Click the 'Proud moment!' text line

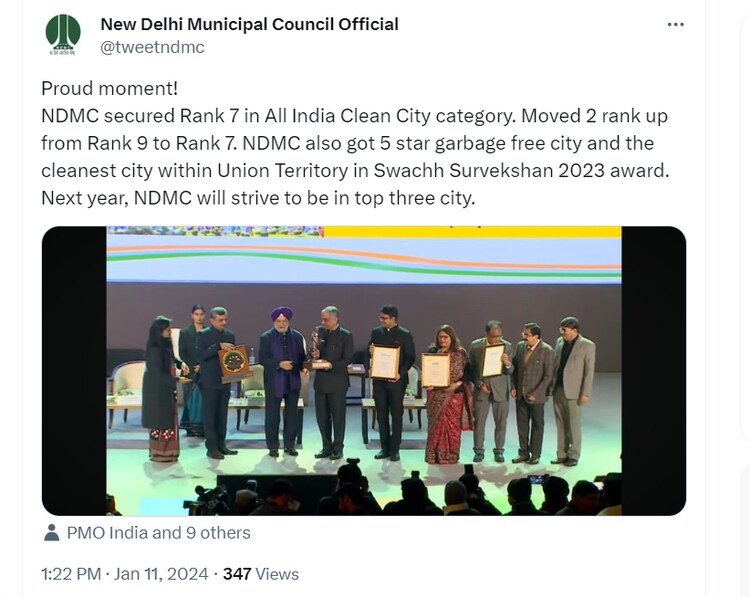click(x=108, y=89)
